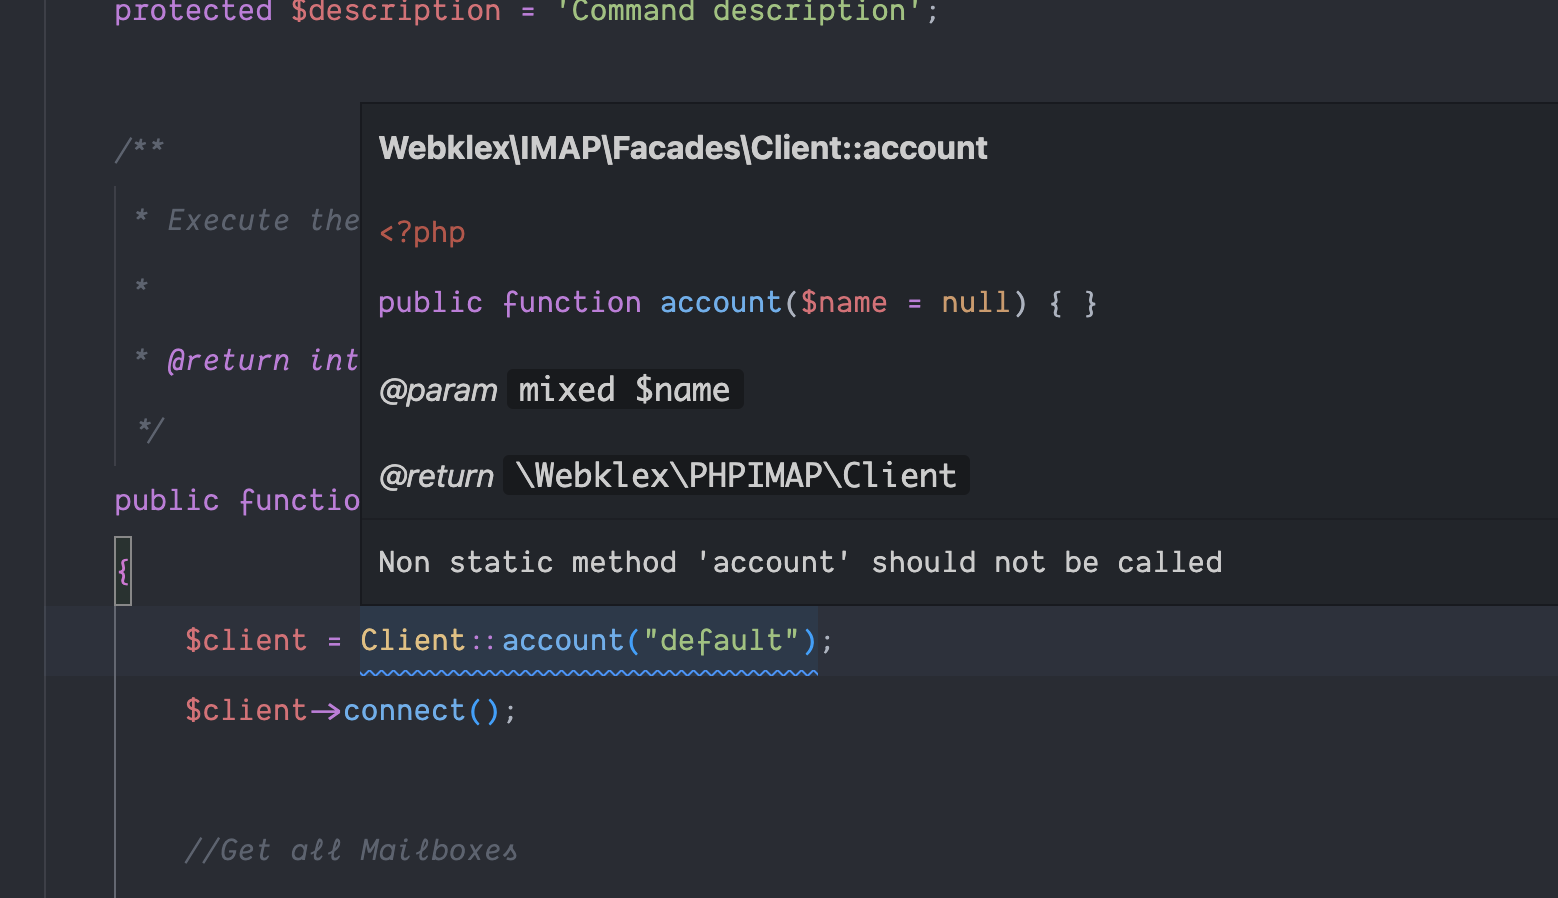Click the @return int docblock tag
1558x898 pixels.
point(263,360)
